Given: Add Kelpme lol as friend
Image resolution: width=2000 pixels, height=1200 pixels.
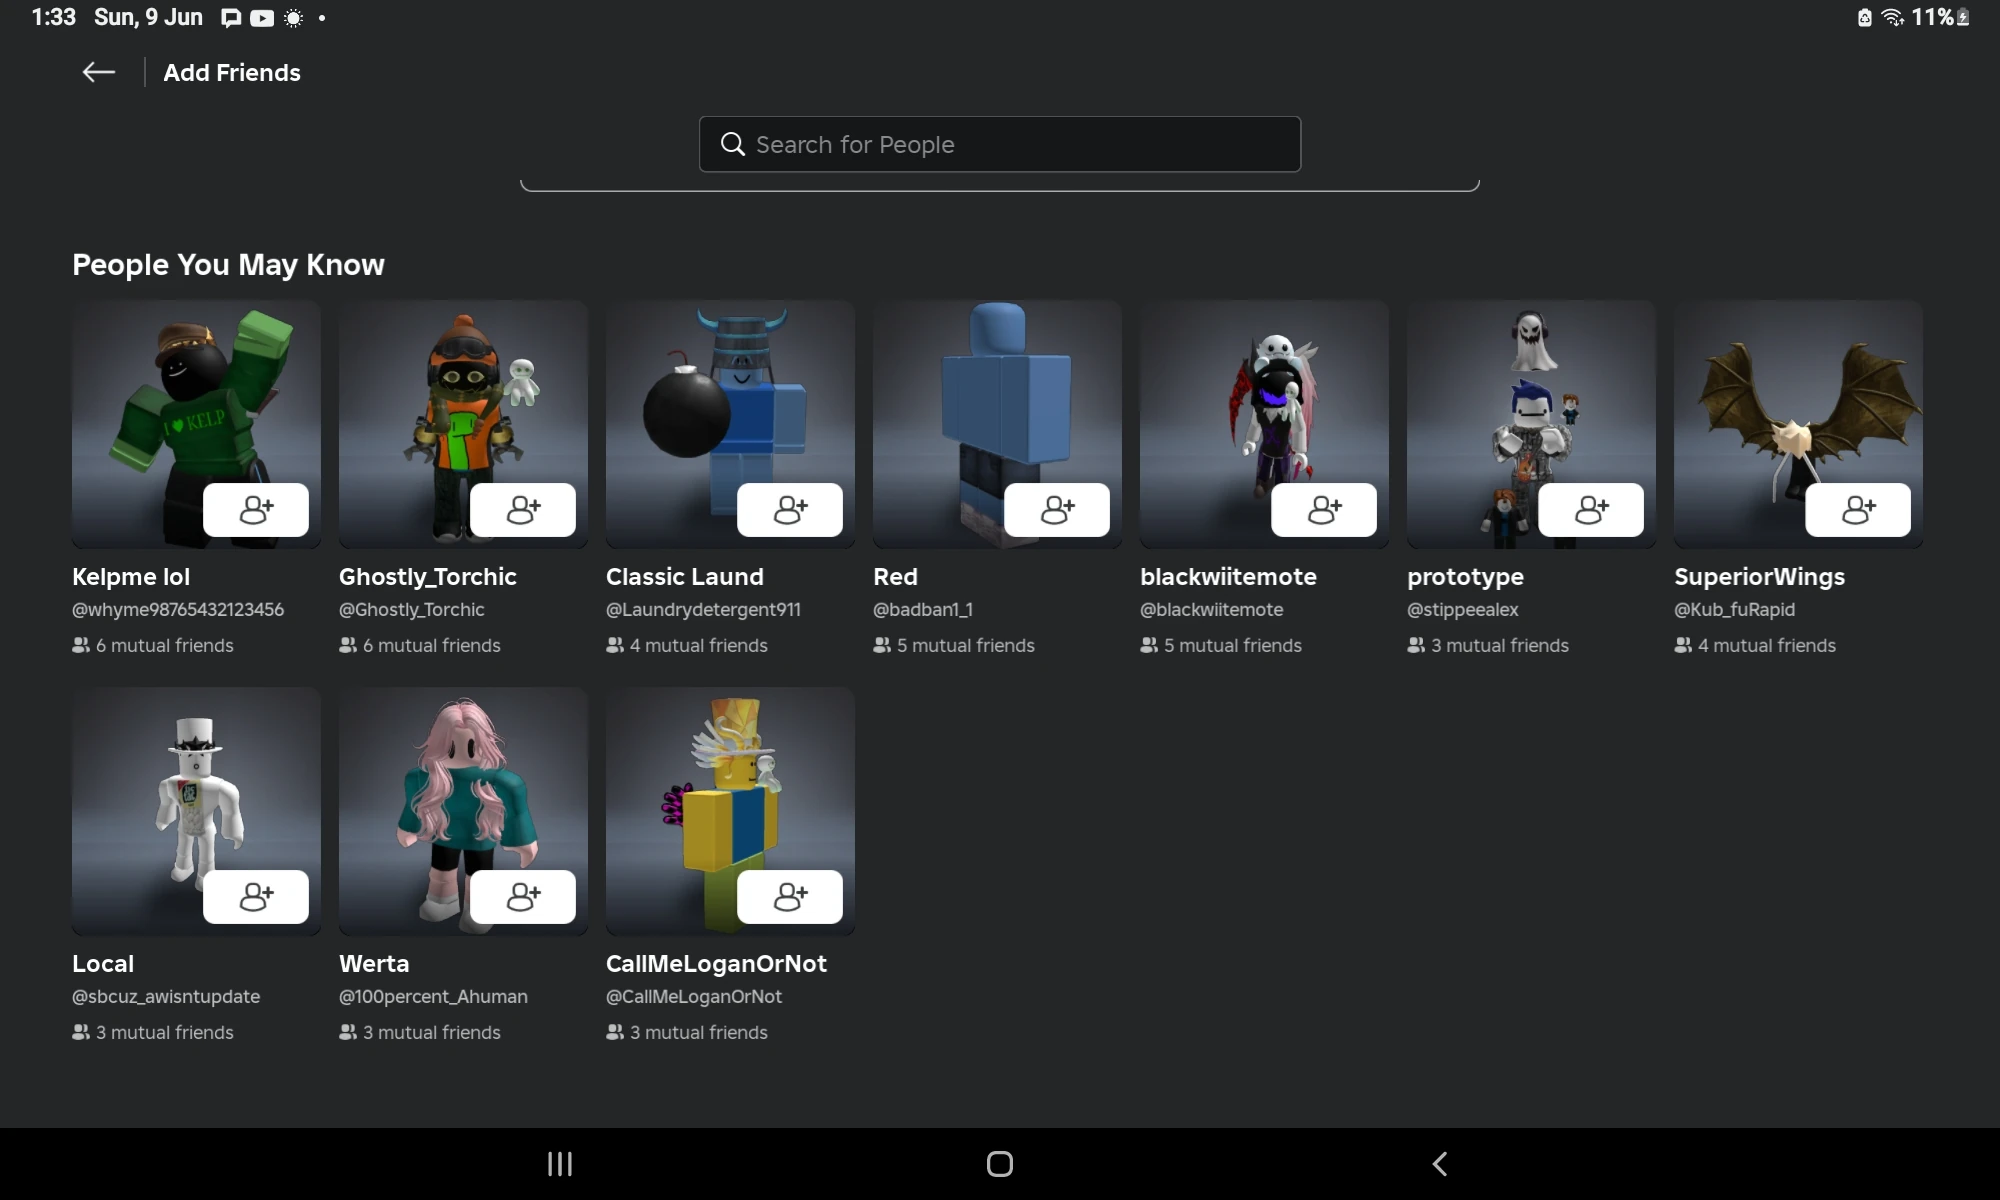Looking at the screenshot, I should tap(256, 510).
